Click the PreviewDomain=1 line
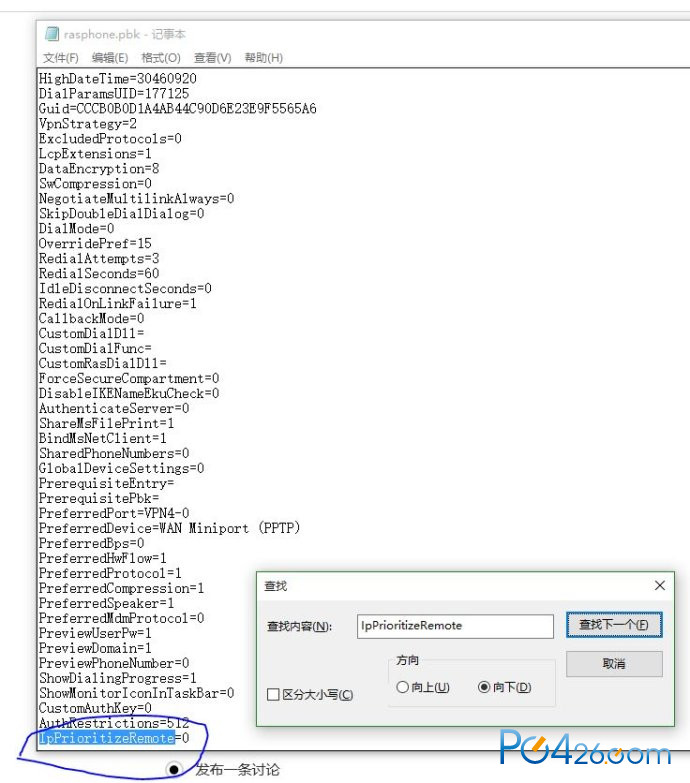 [95, 648]
